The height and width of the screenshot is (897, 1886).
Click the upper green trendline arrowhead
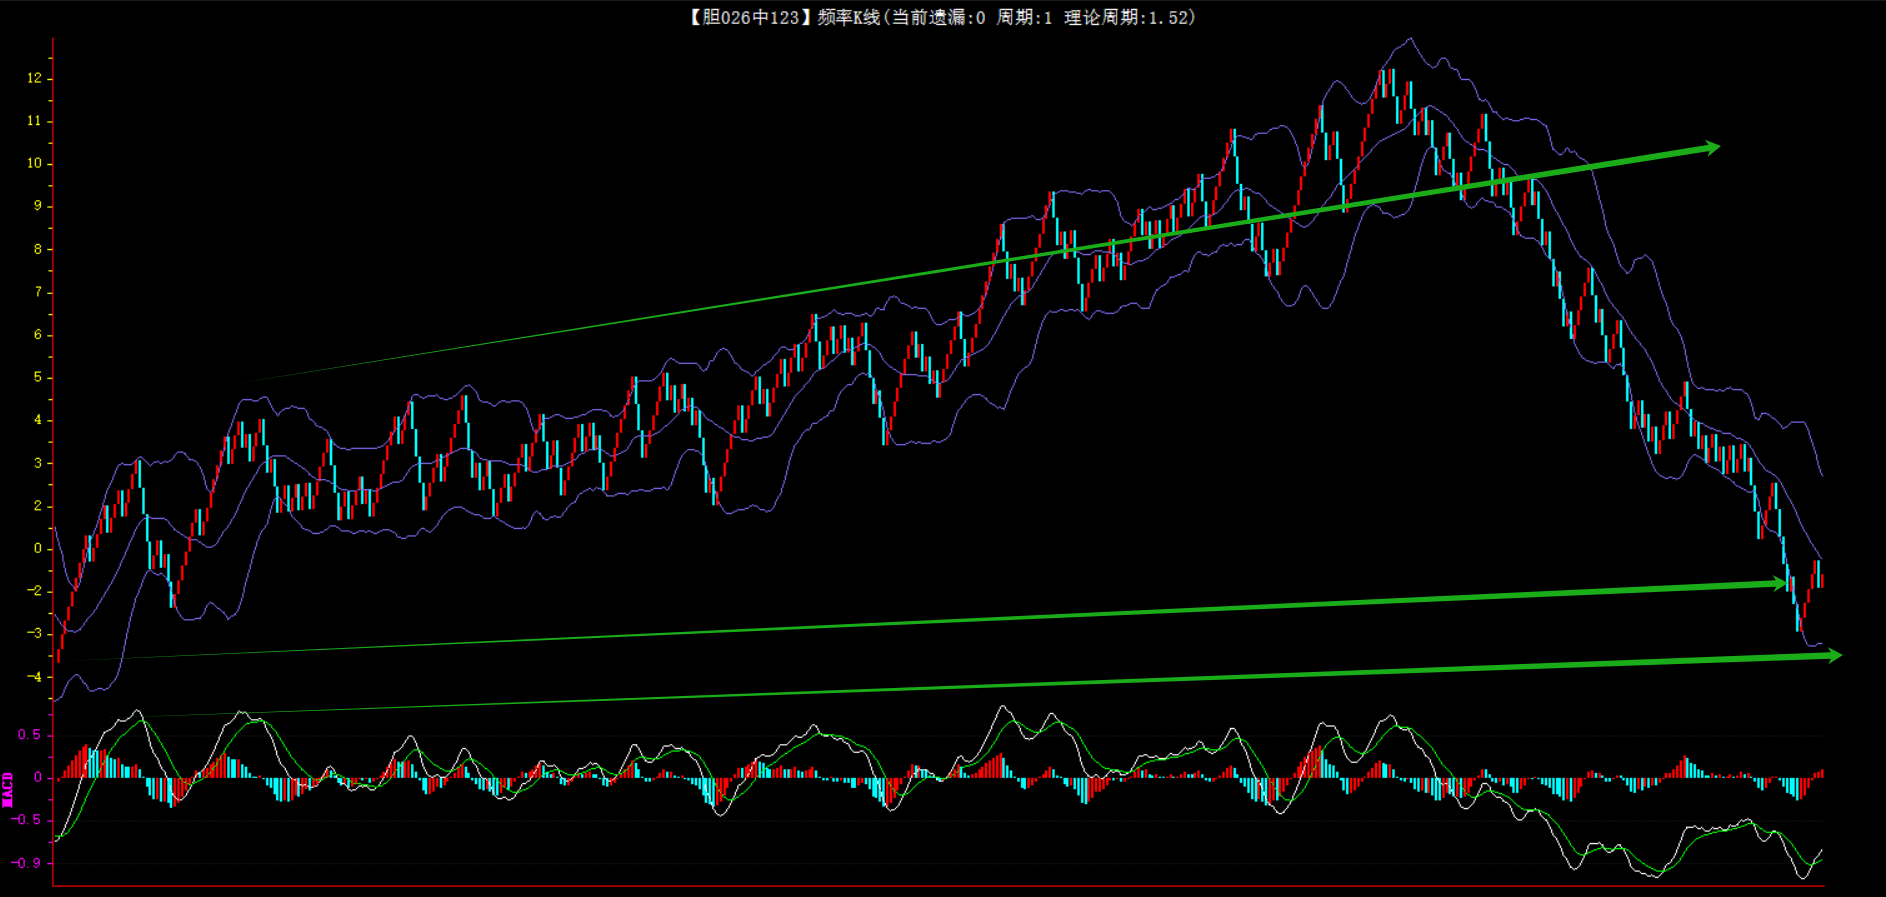pyautogui.click(x=1711, y=148)
